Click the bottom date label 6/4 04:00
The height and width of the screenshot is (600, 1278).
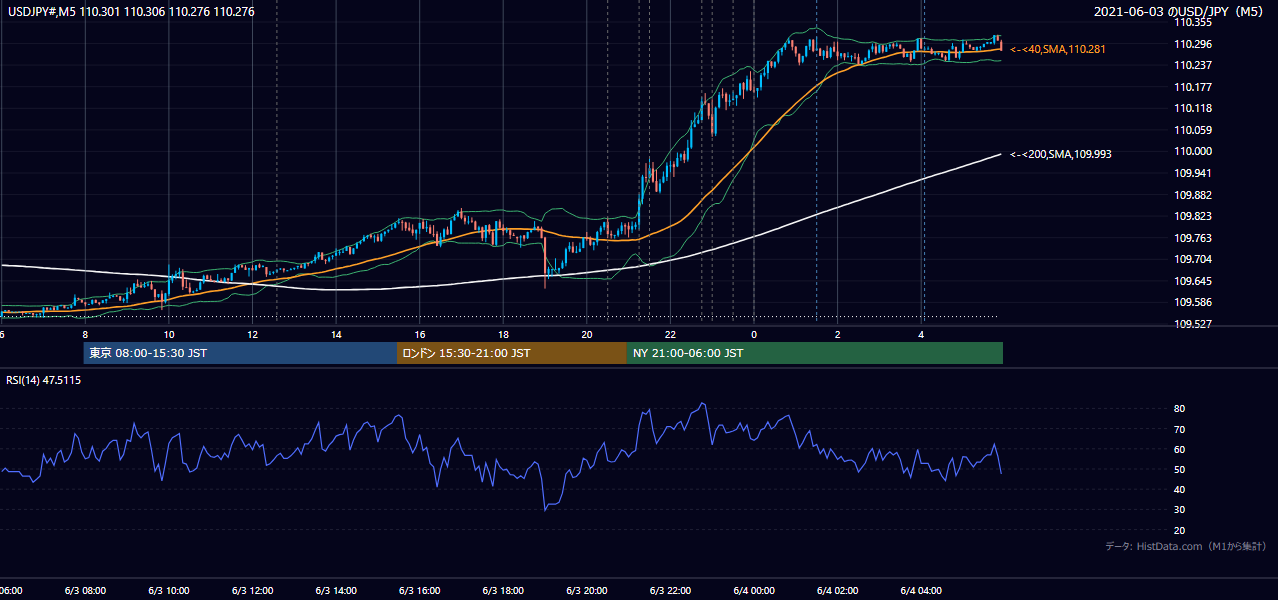coord(921,591)
